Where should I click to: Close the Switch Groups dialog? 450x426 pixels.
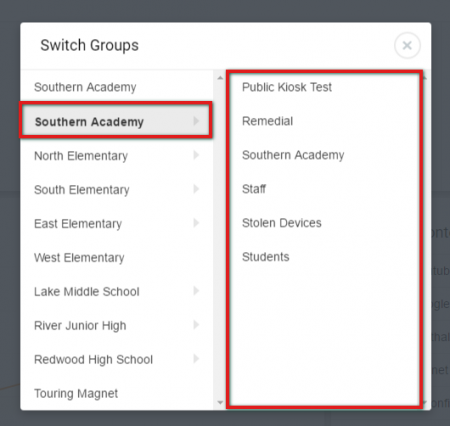407,45
